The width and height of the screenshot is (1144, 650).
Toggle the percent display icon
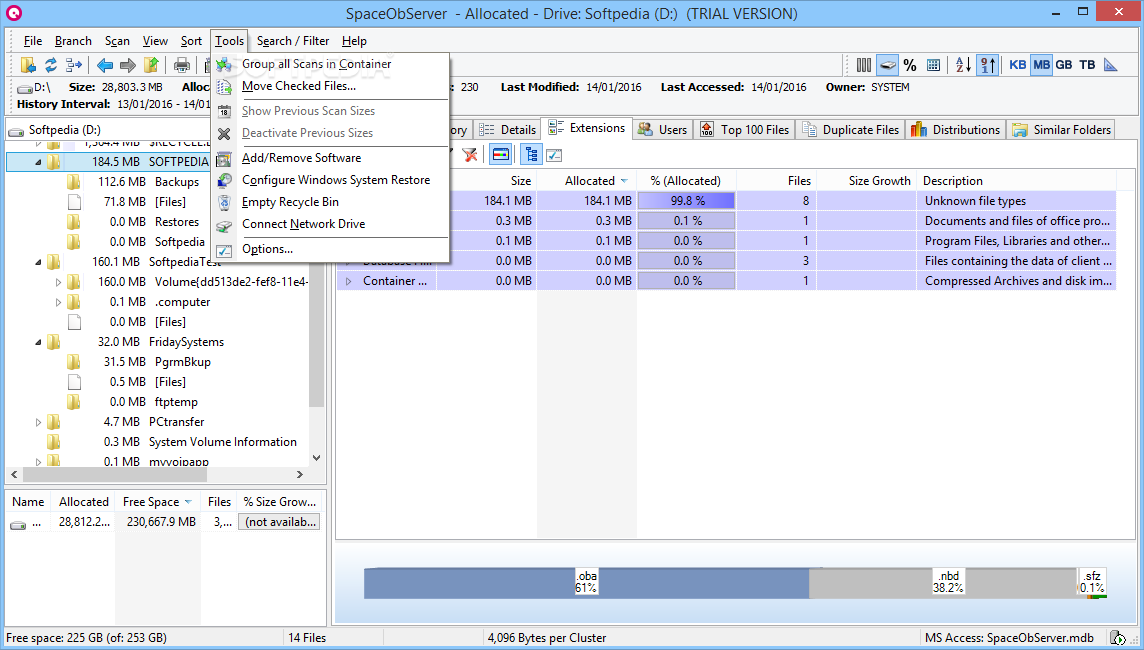point(910,65)
